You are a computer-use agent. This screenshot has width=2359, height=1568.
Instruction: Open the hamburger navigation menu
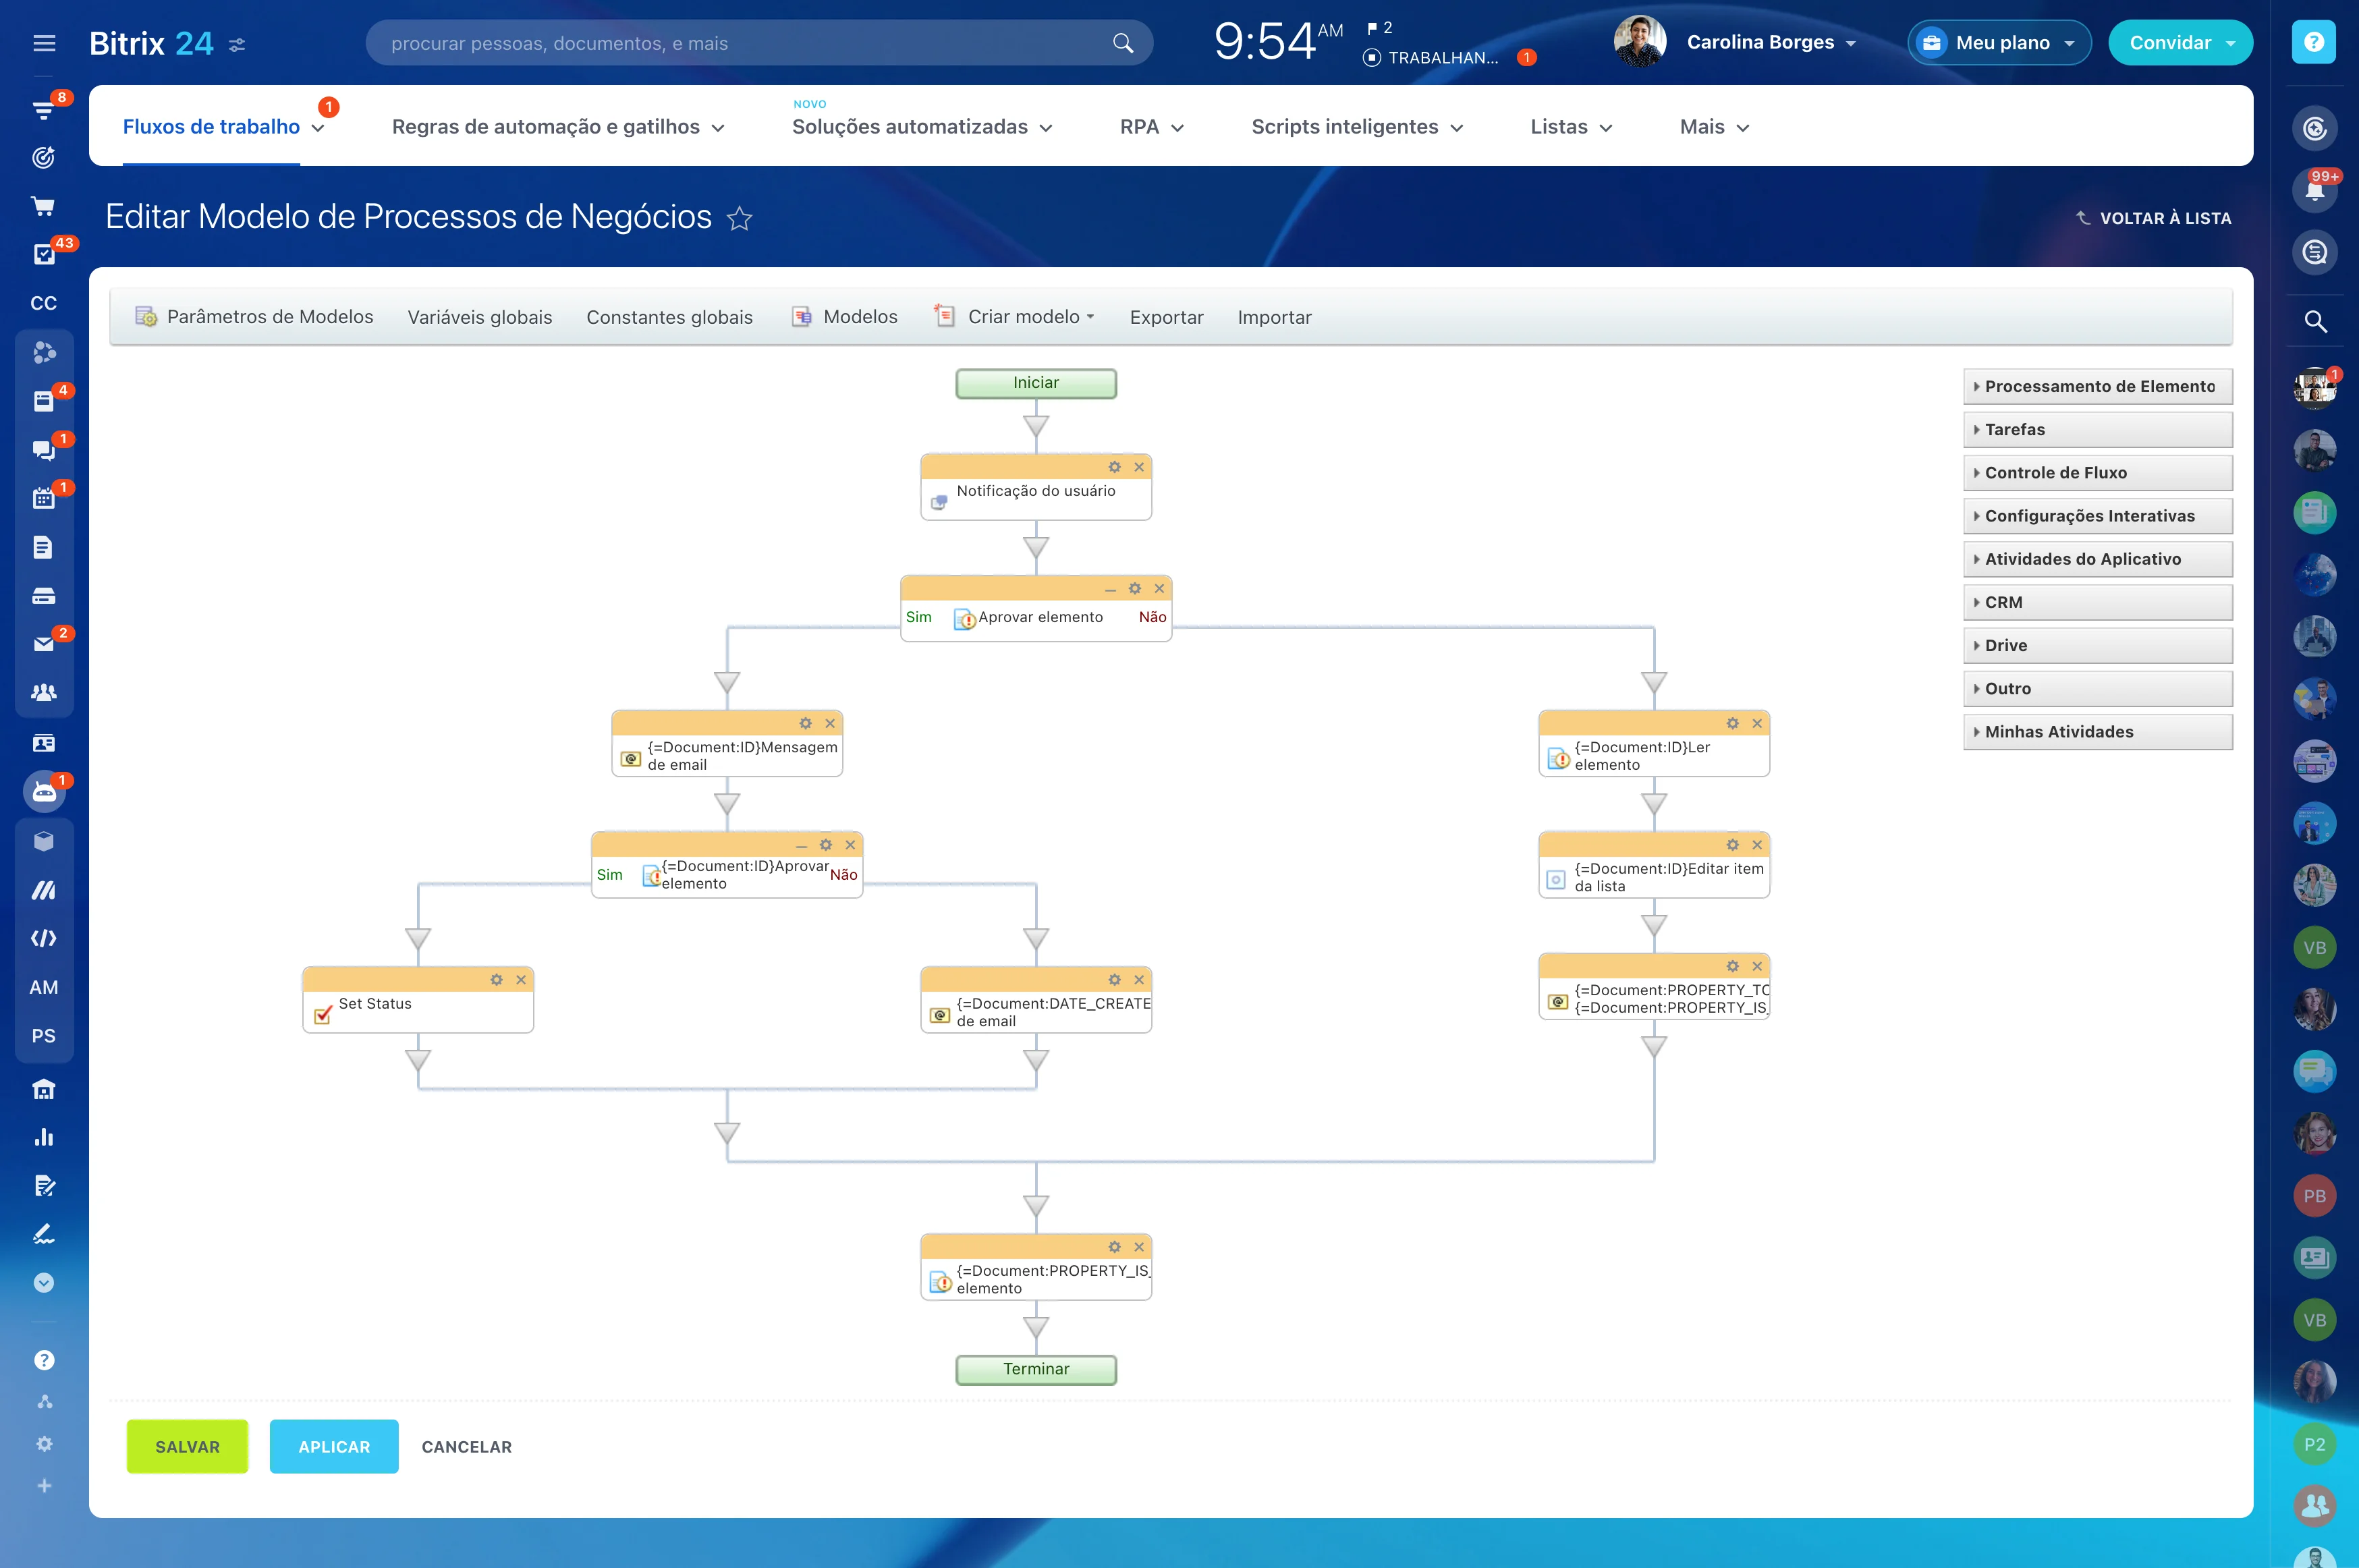click(44, 43)
